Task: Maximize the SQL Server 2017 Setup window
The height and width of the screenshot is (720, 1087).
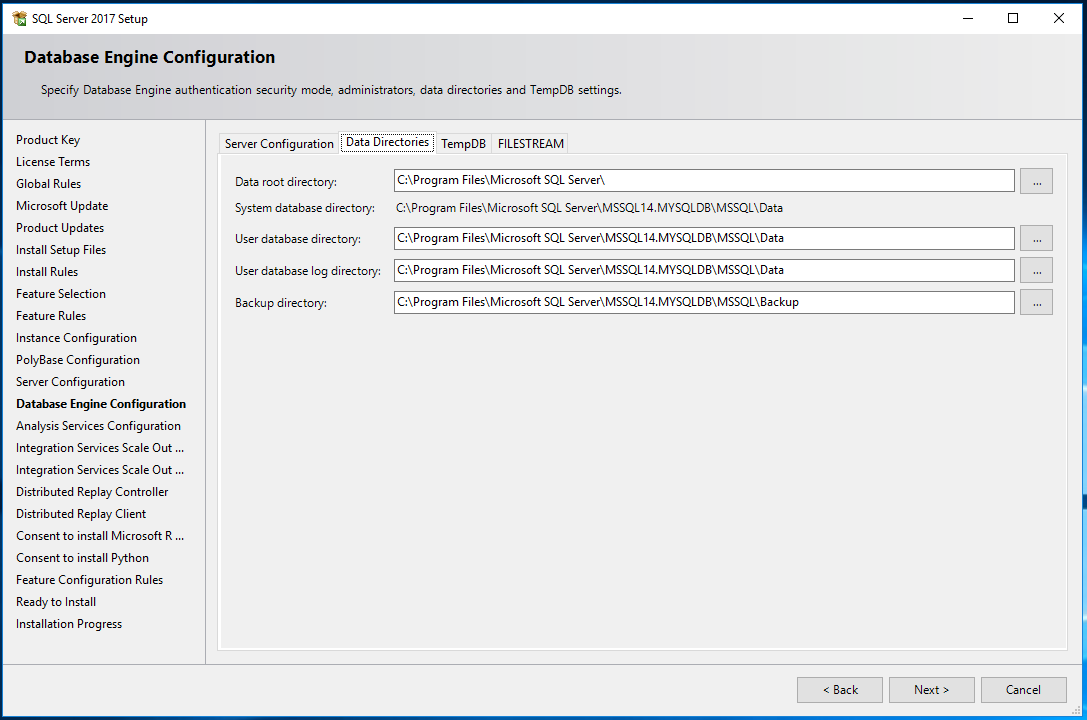Action: (x=1013, y=18)
